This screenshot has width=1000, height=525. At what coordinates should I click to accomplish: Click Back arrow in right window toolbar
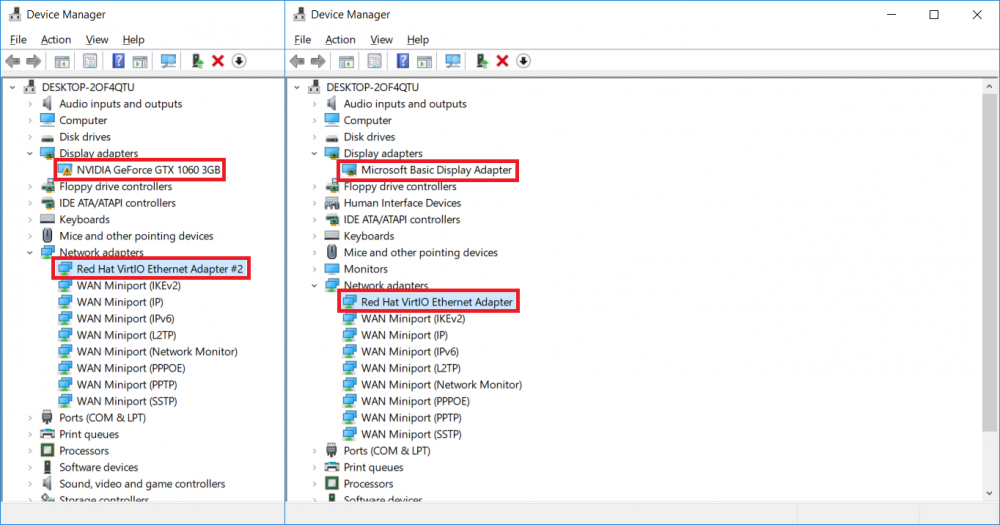click(297, 61)
